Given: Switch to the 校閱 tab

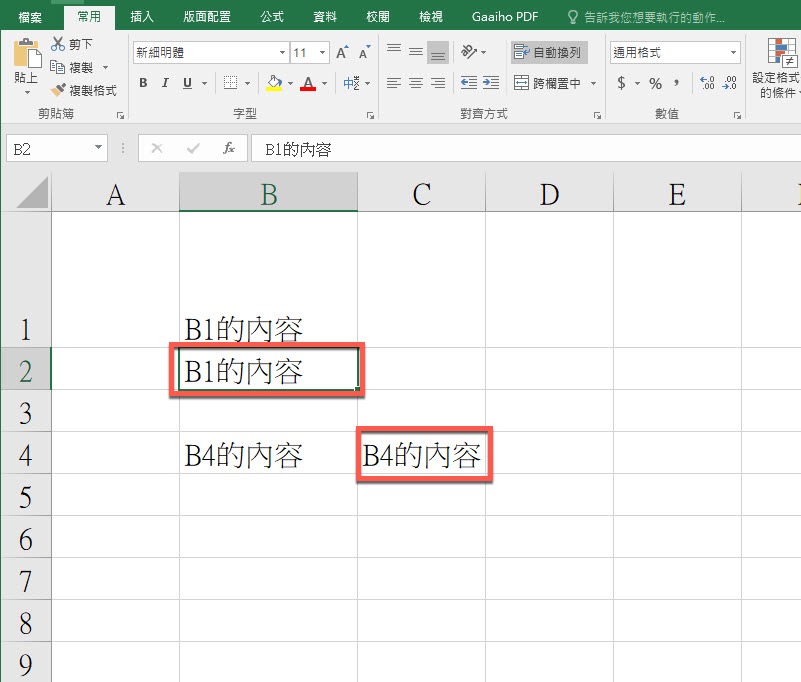Looking at the screenshot, I should point(378,17).
